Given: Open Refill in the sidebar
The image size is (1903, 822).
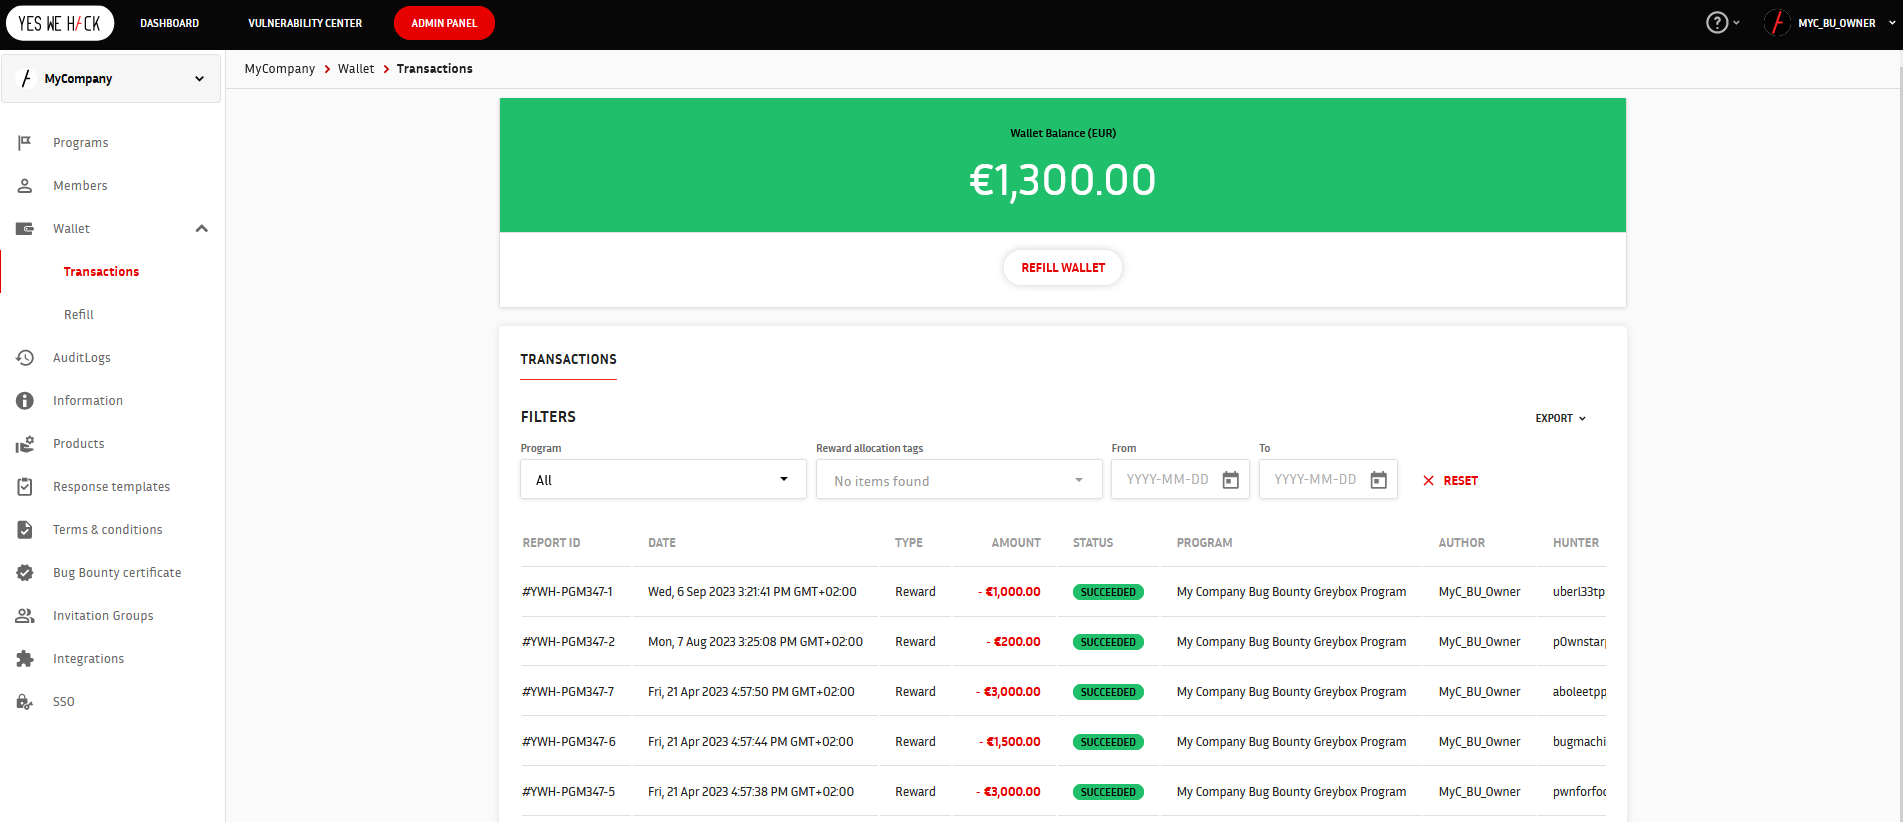Looking at the screenshot, I should [x=79, y=315].
